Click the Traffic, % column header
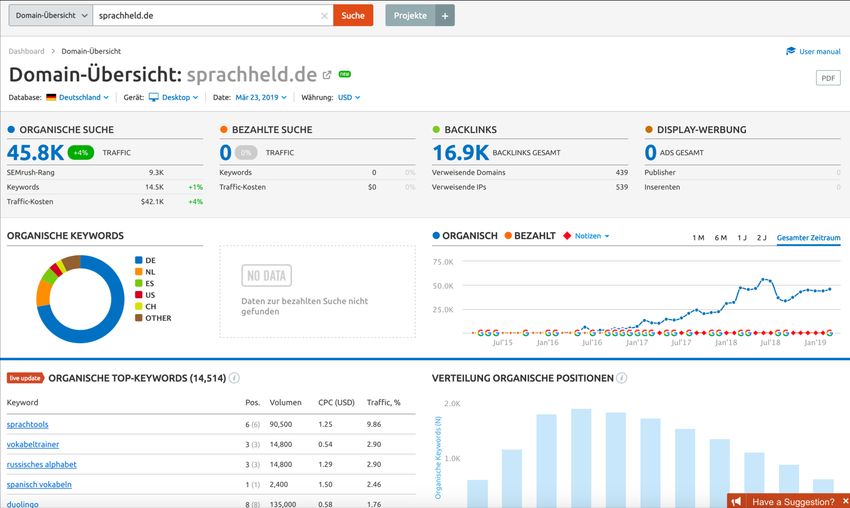This screenshot has width=850, height=508. click(383, 402)
